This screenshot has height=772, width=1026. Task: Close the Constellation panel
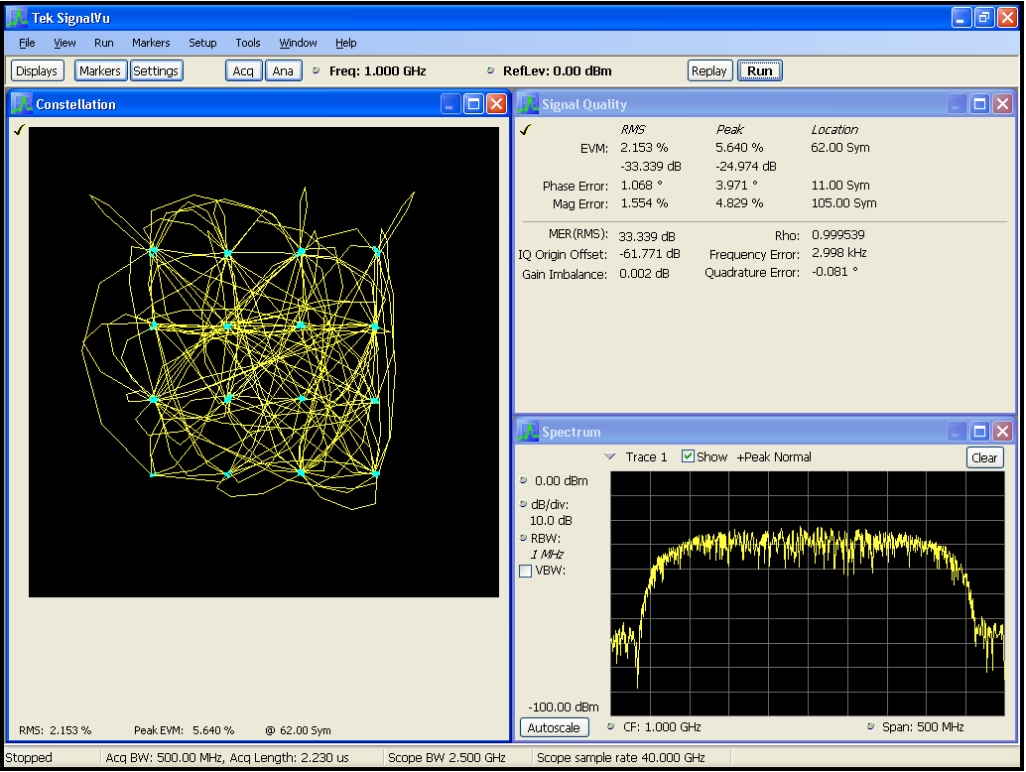[x=497, y=103]
